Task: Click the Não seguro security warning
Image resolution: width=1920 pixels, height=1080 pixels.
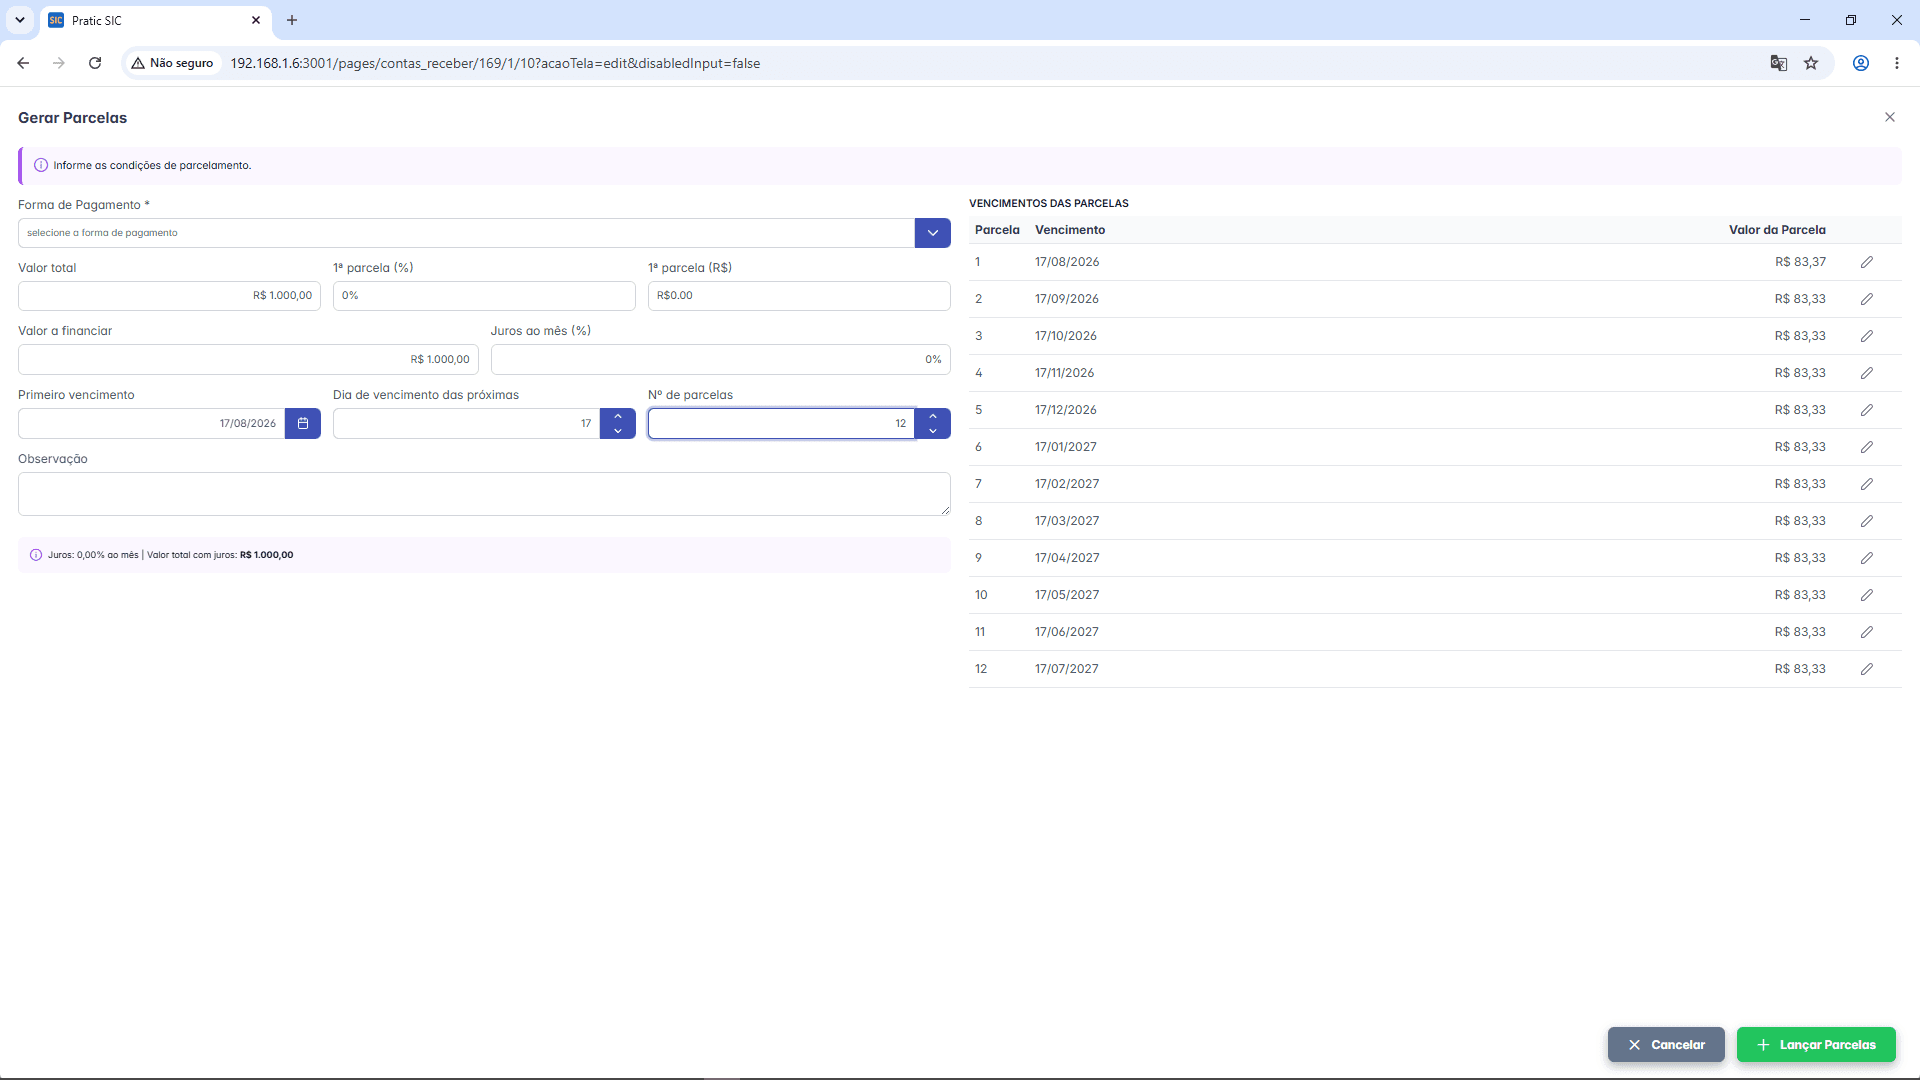Action: (172, 63)
